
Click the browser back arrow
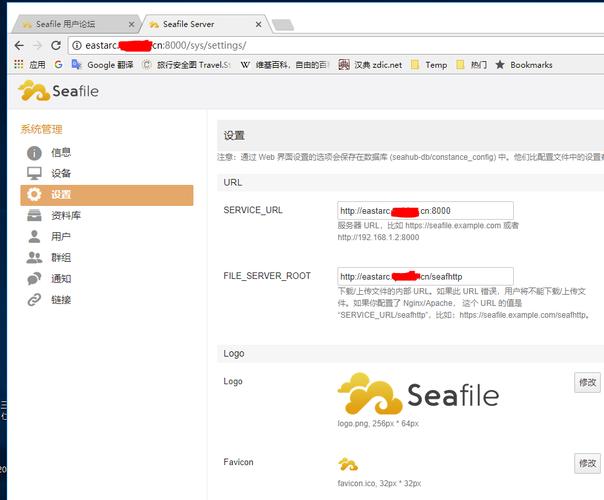pos(19,45)
